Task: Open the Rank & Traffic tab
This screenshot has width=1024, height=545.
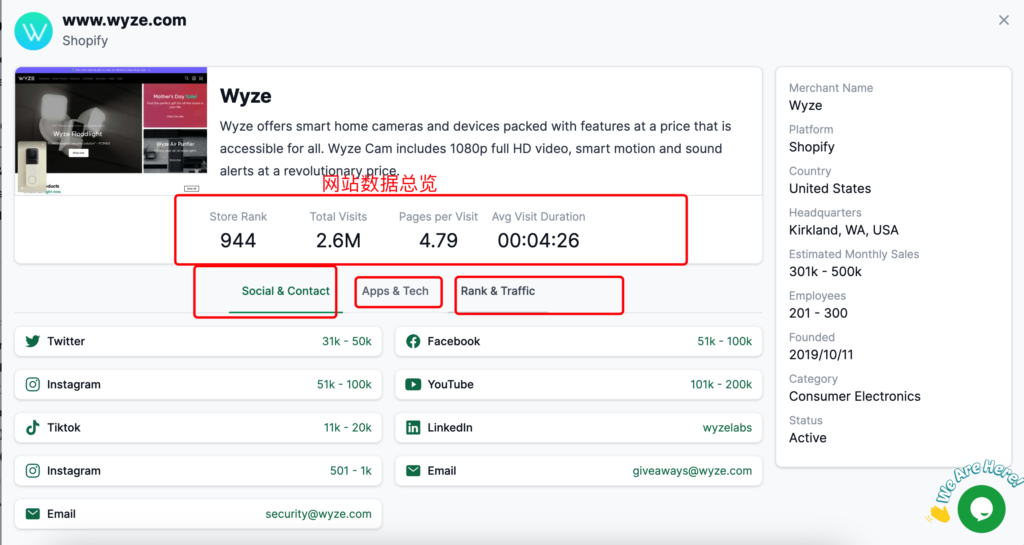Action: (x=498, y=291)
